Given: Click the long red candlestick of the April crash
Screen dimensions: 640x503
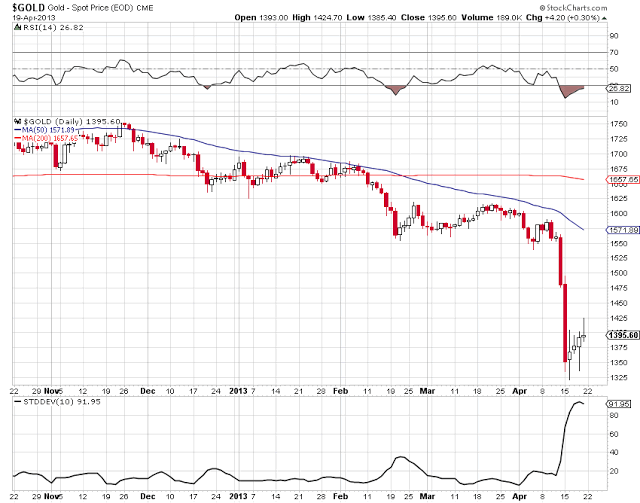Looking at the screenshot, I should tap(565, 323).
